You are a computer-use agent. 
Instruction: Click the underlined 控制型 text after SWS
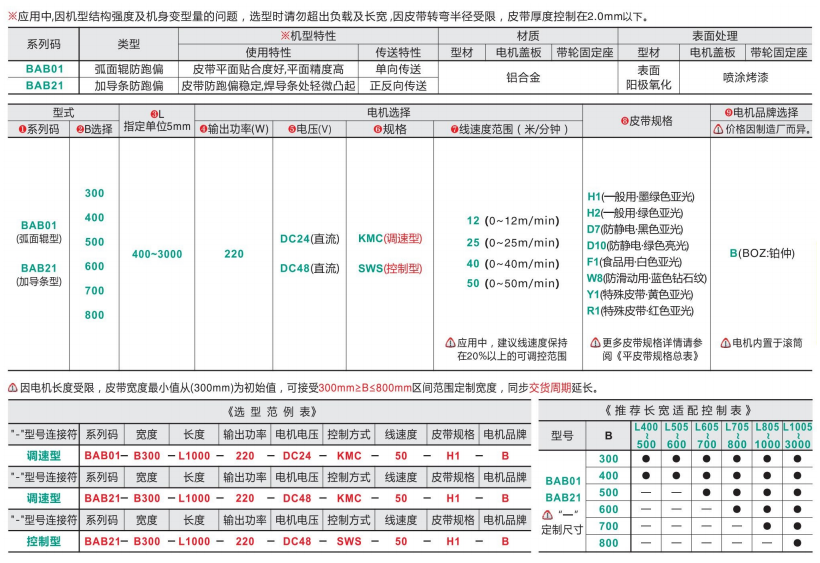(x=404, y=268)
